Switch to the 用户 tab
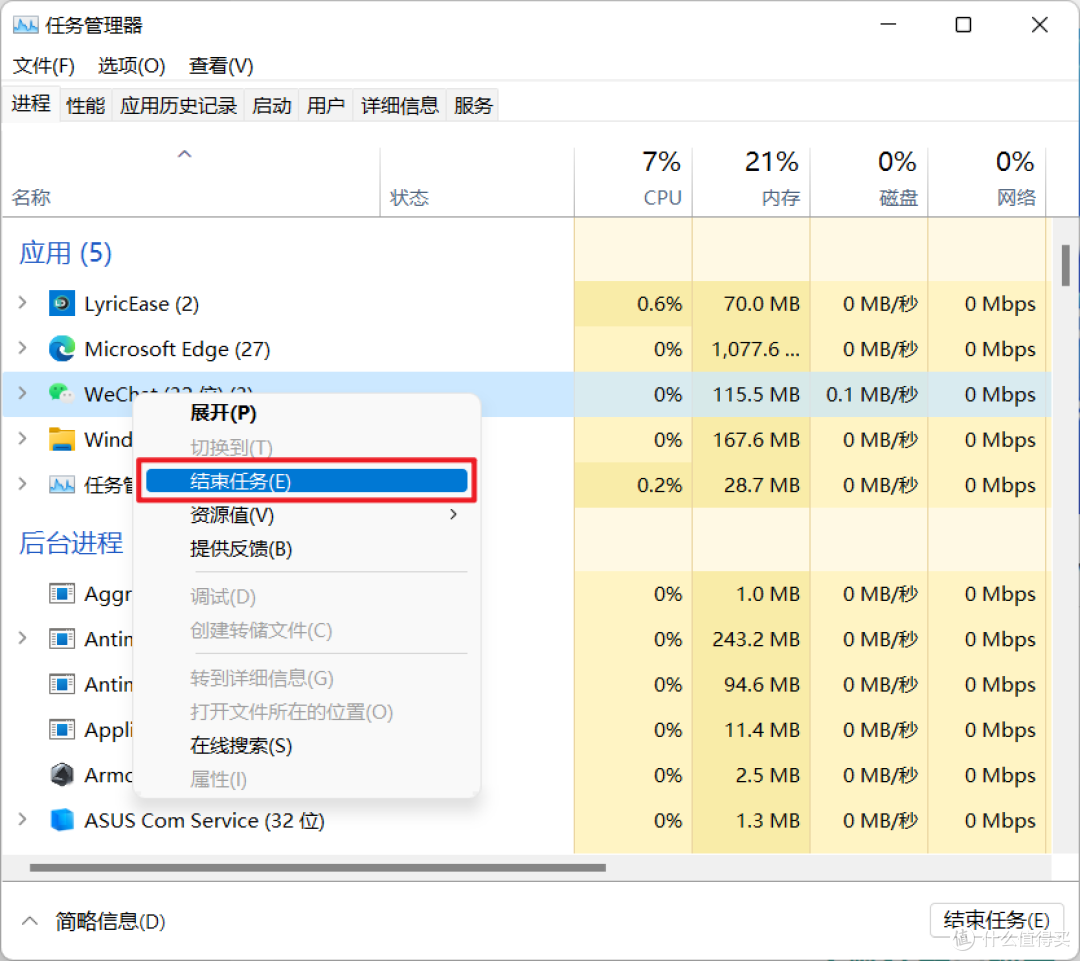This screenshot has height=961, width=1080. pyautogui.click(x=325, y=105)
